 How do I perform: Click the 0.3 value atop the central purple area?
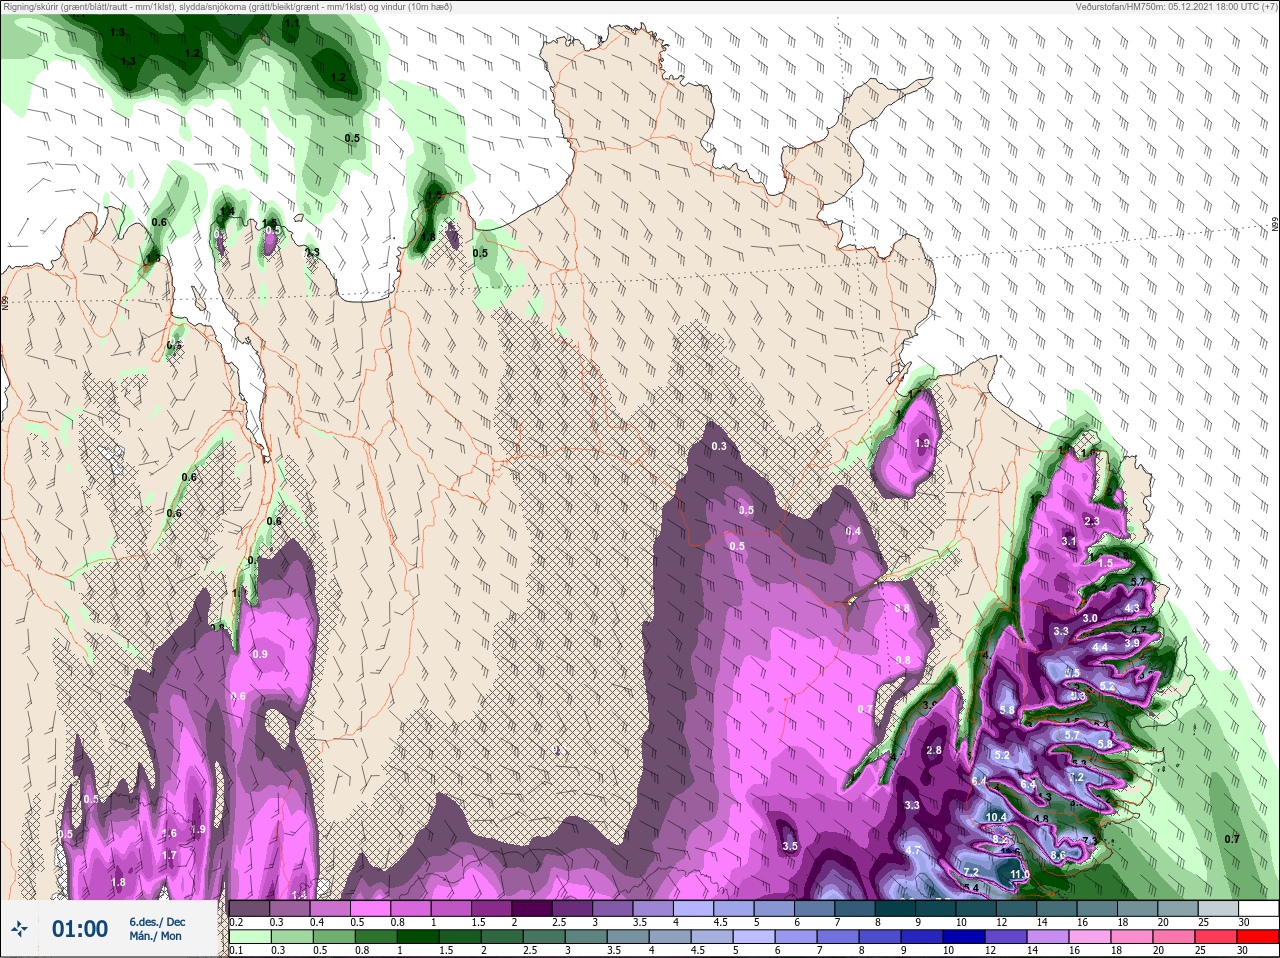719,446
